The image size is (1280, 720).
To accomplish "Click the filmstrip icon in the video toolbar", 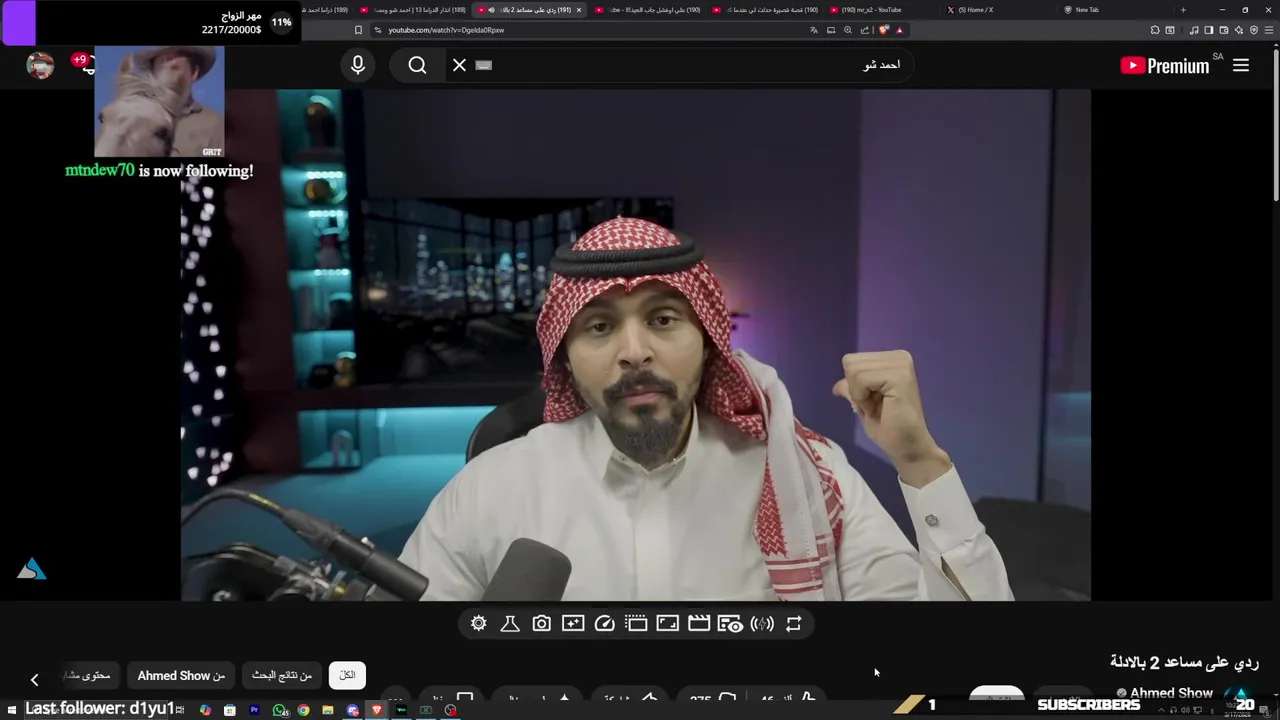I will [636, 624].
